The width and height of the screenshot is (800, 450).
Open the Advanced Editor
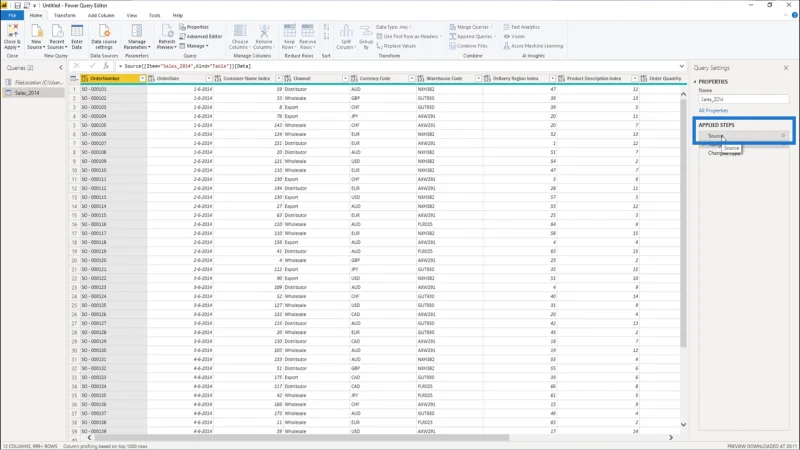pyautogui.click(x=201, y=36)
